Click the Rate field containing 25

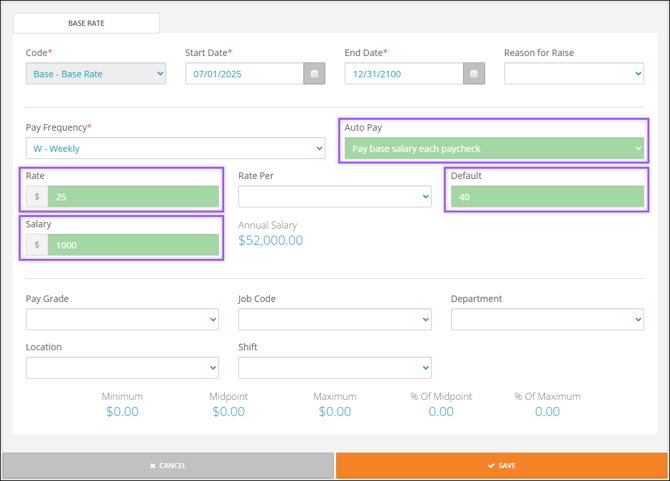tap(133, 197)
